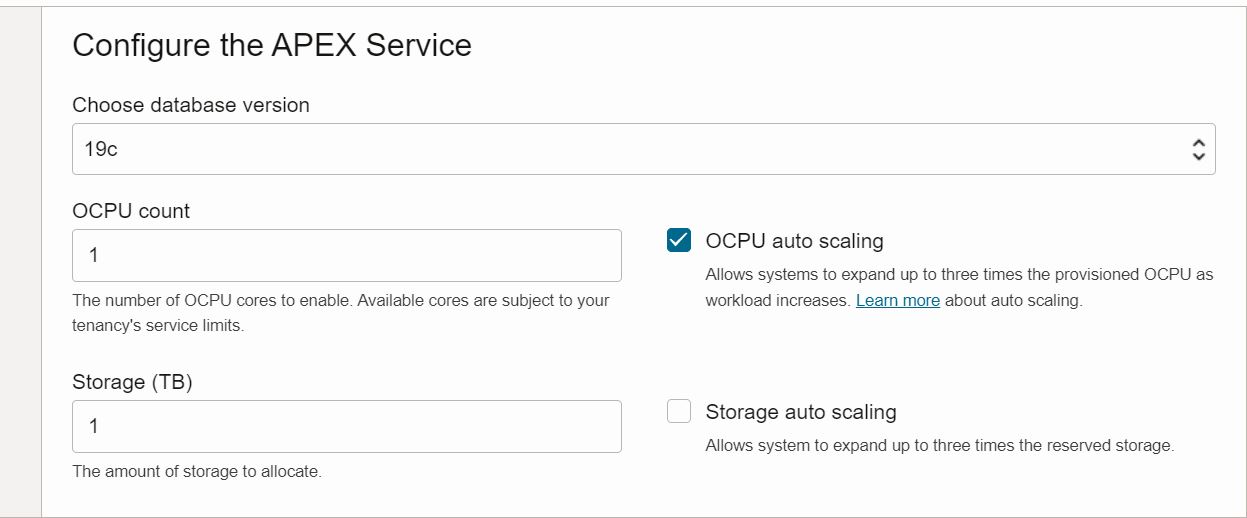Click the OCPU auto scaling description text
This screenshot has width=1247, height=518.
[958, 274]
